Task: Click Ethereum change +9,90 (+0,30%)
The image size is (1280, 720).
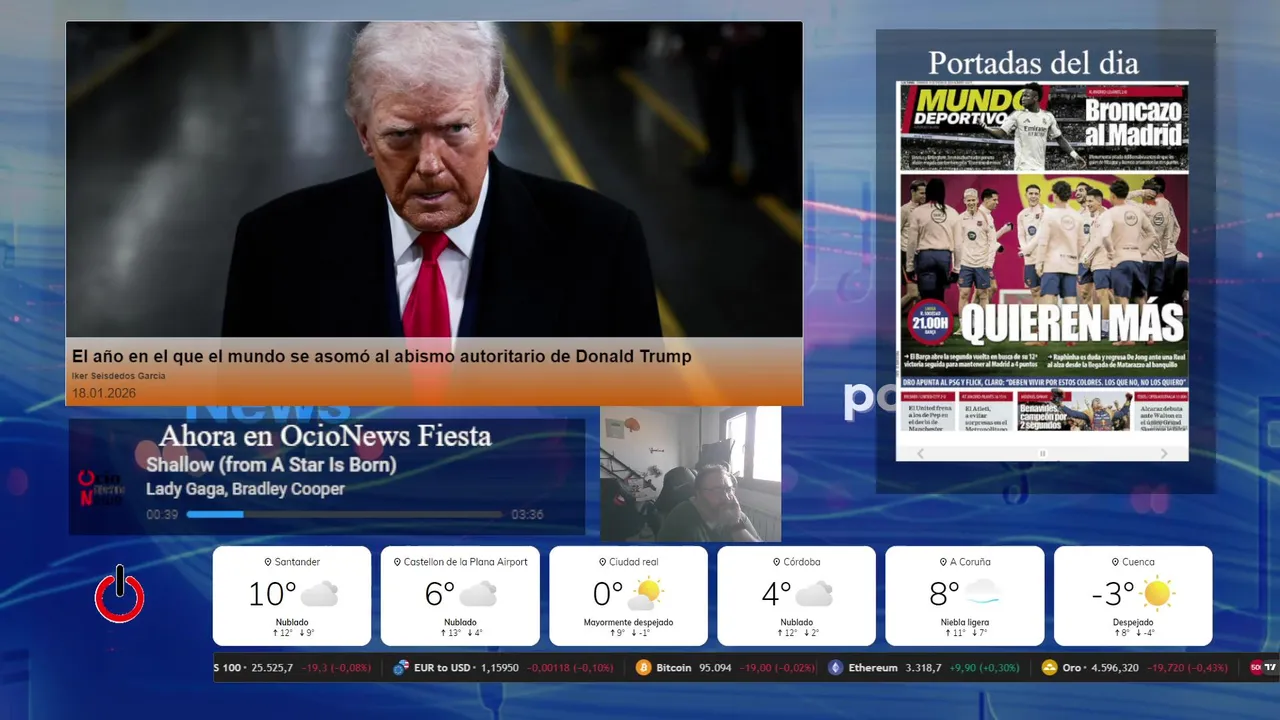Action: point(984,667)
